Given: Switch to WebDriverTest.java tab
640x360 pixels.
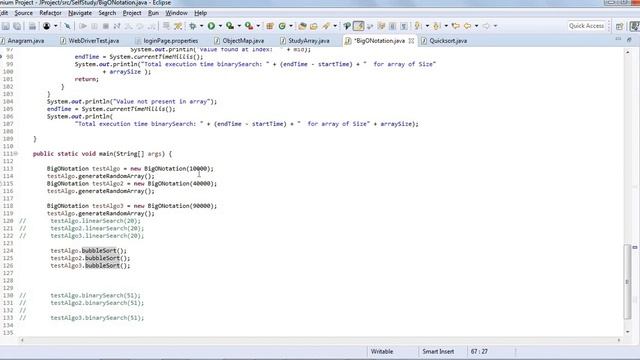Looking at the screenshot, I should click(x=94, y=41).
